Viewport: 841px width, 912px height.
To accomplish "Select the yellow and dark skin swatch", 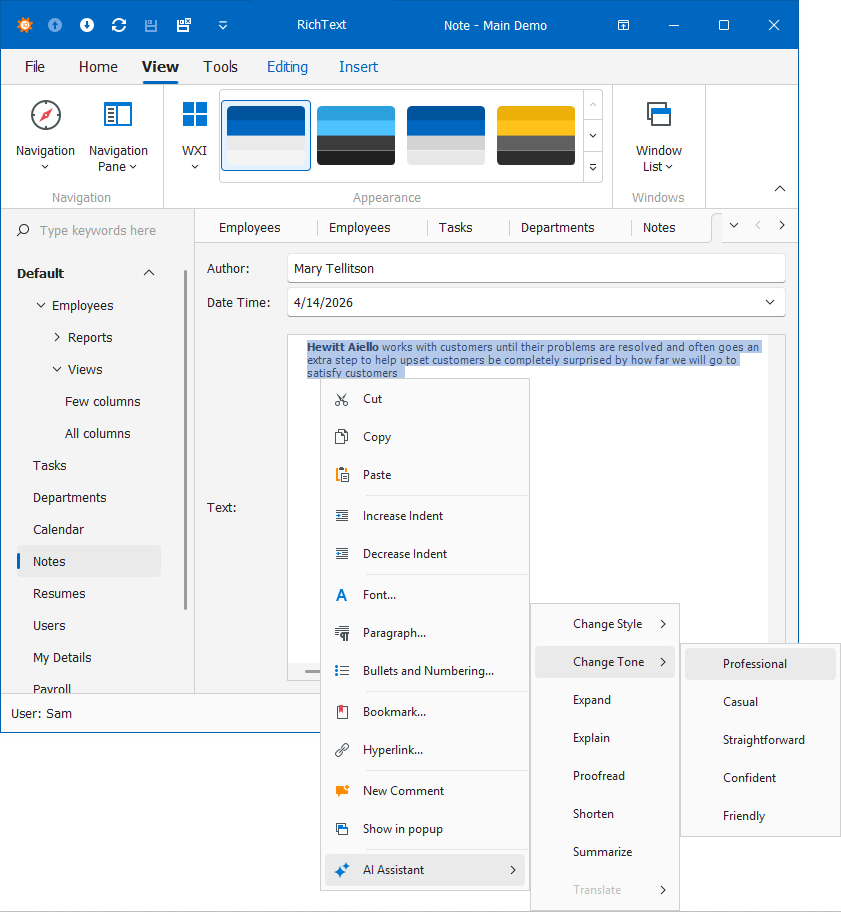I will point(536,136).
